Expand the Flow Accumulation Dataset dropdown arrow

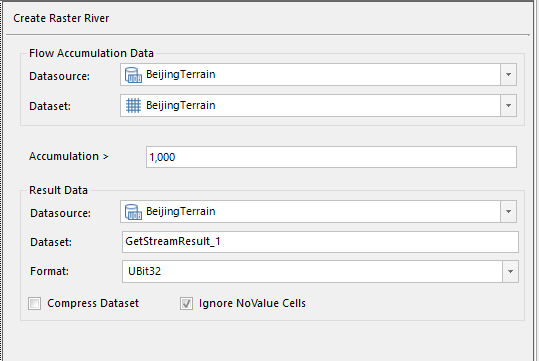pyautogui.click(x=508, y=106)
